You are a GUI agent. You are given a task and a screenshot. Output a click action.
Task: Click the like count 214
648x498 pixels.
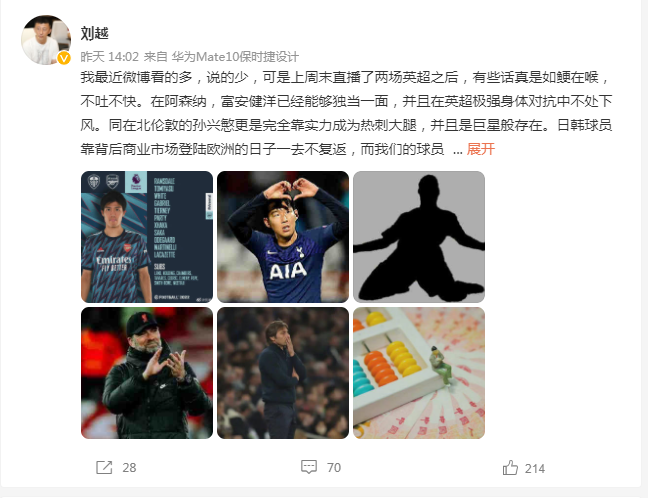(x=535, y=469)
